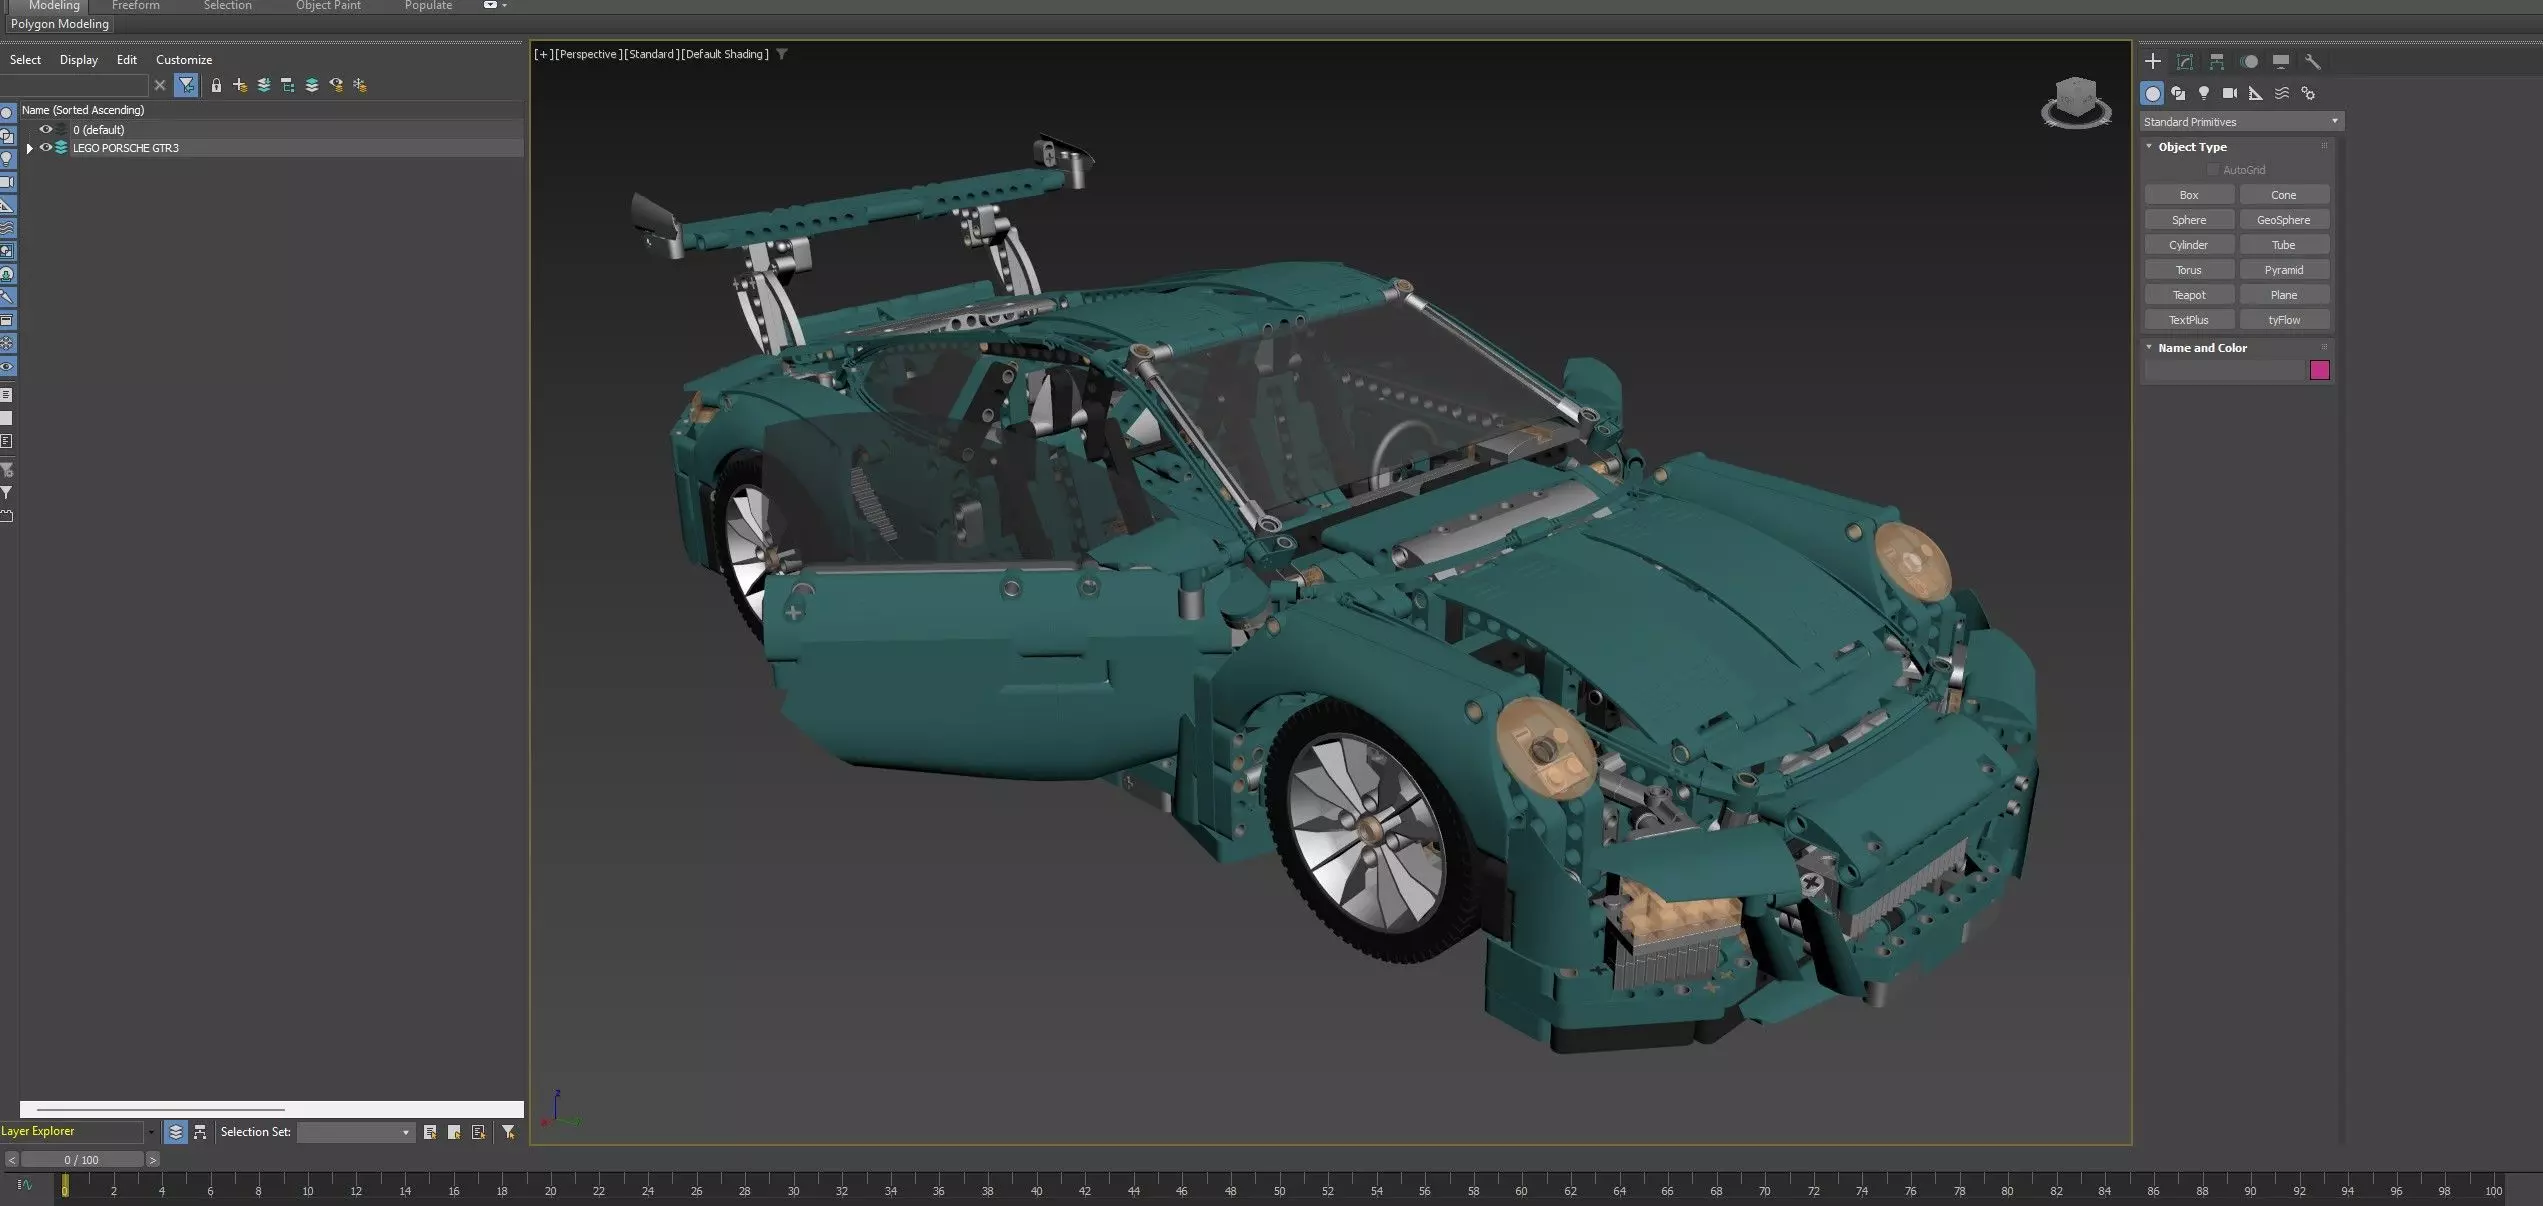Click the Selection Set filter funnel icon
This screenshot has width=2543, height=1206.
508,1132
